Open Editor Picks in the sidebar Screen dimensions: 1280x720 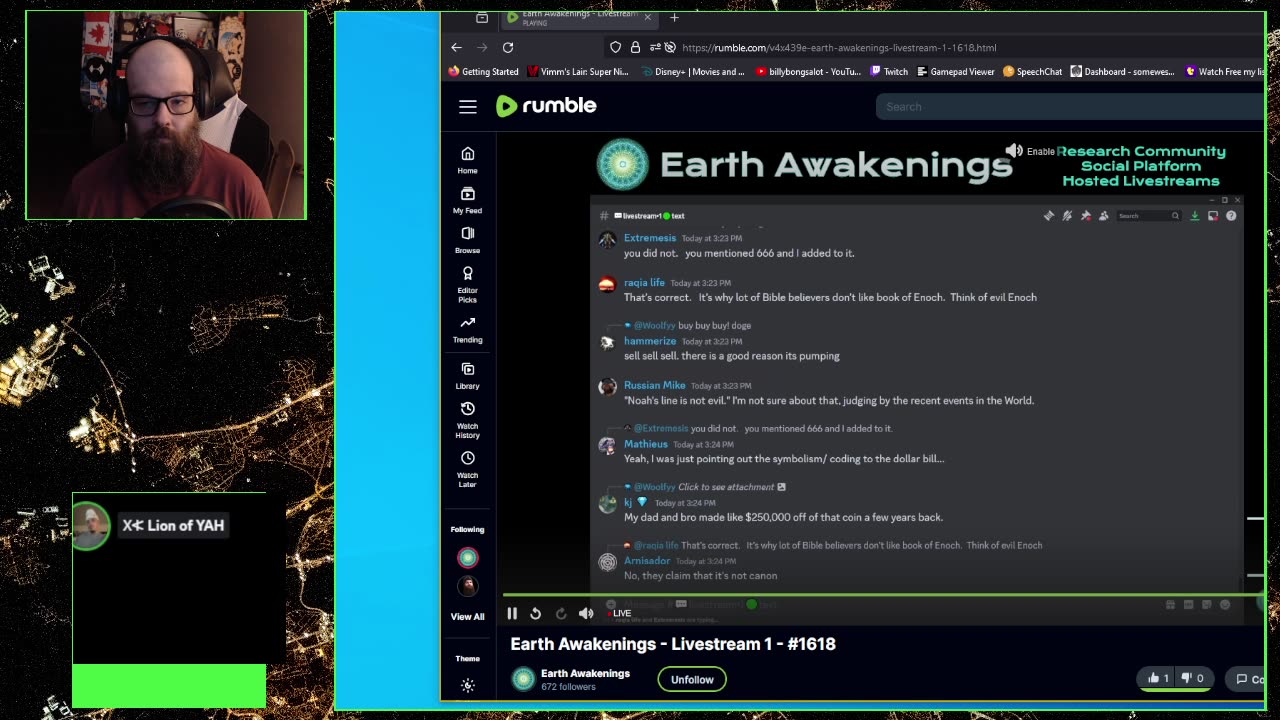[x=467, y=285]
